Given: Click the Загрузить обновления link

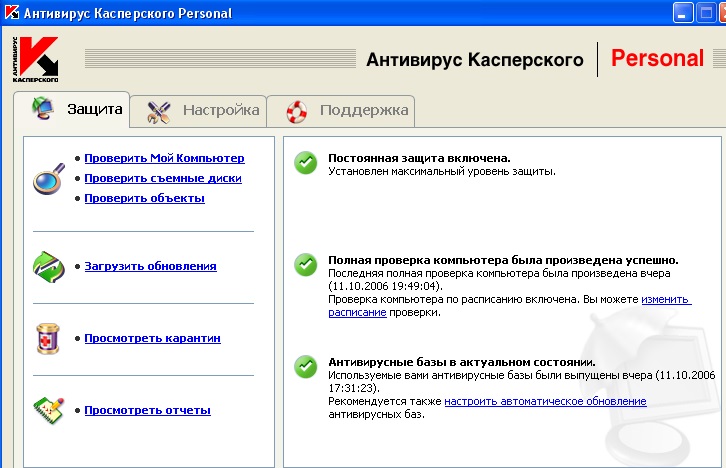Looking at the screenshot, I should 150,266.
